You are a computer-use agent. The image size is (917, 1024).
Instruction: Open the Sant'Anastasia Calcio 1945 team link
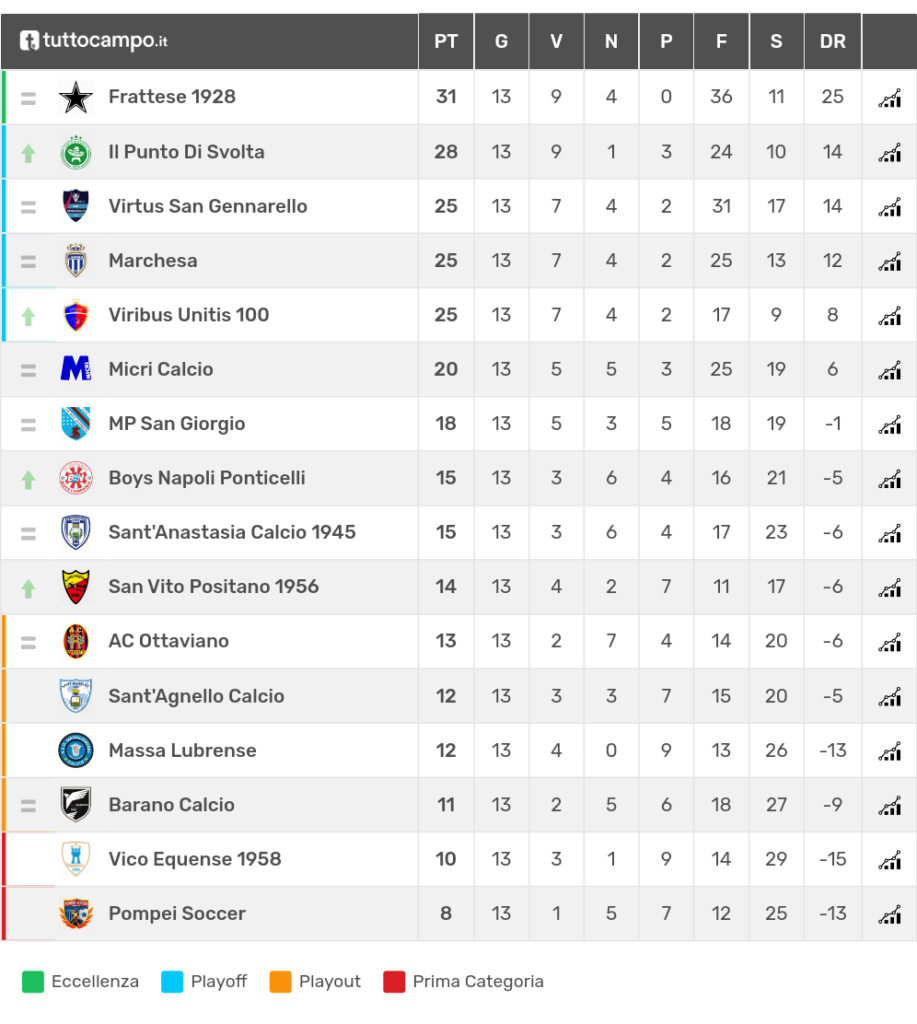coord(232,532)
